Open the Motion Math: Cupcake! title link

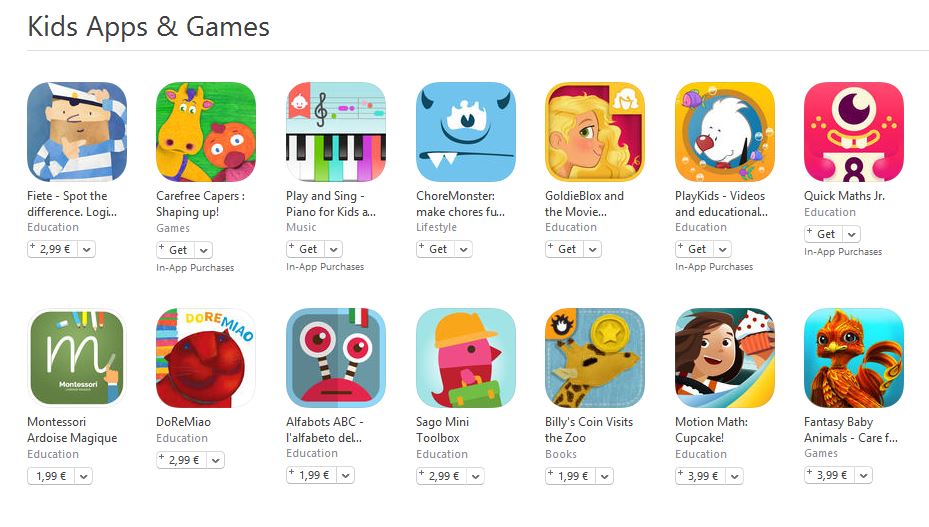[x=711, y=430]
